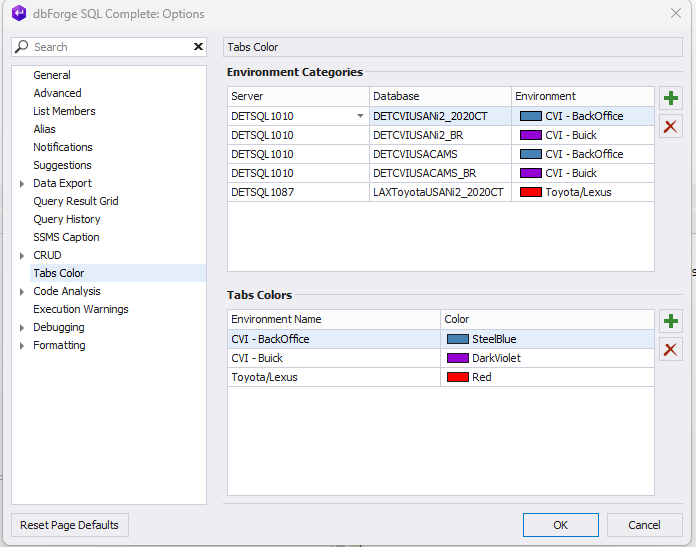Image resolution: width=696 pixels, height=547 pixels.
Task: Delete selected environment category row
Action: click(670, 127)
